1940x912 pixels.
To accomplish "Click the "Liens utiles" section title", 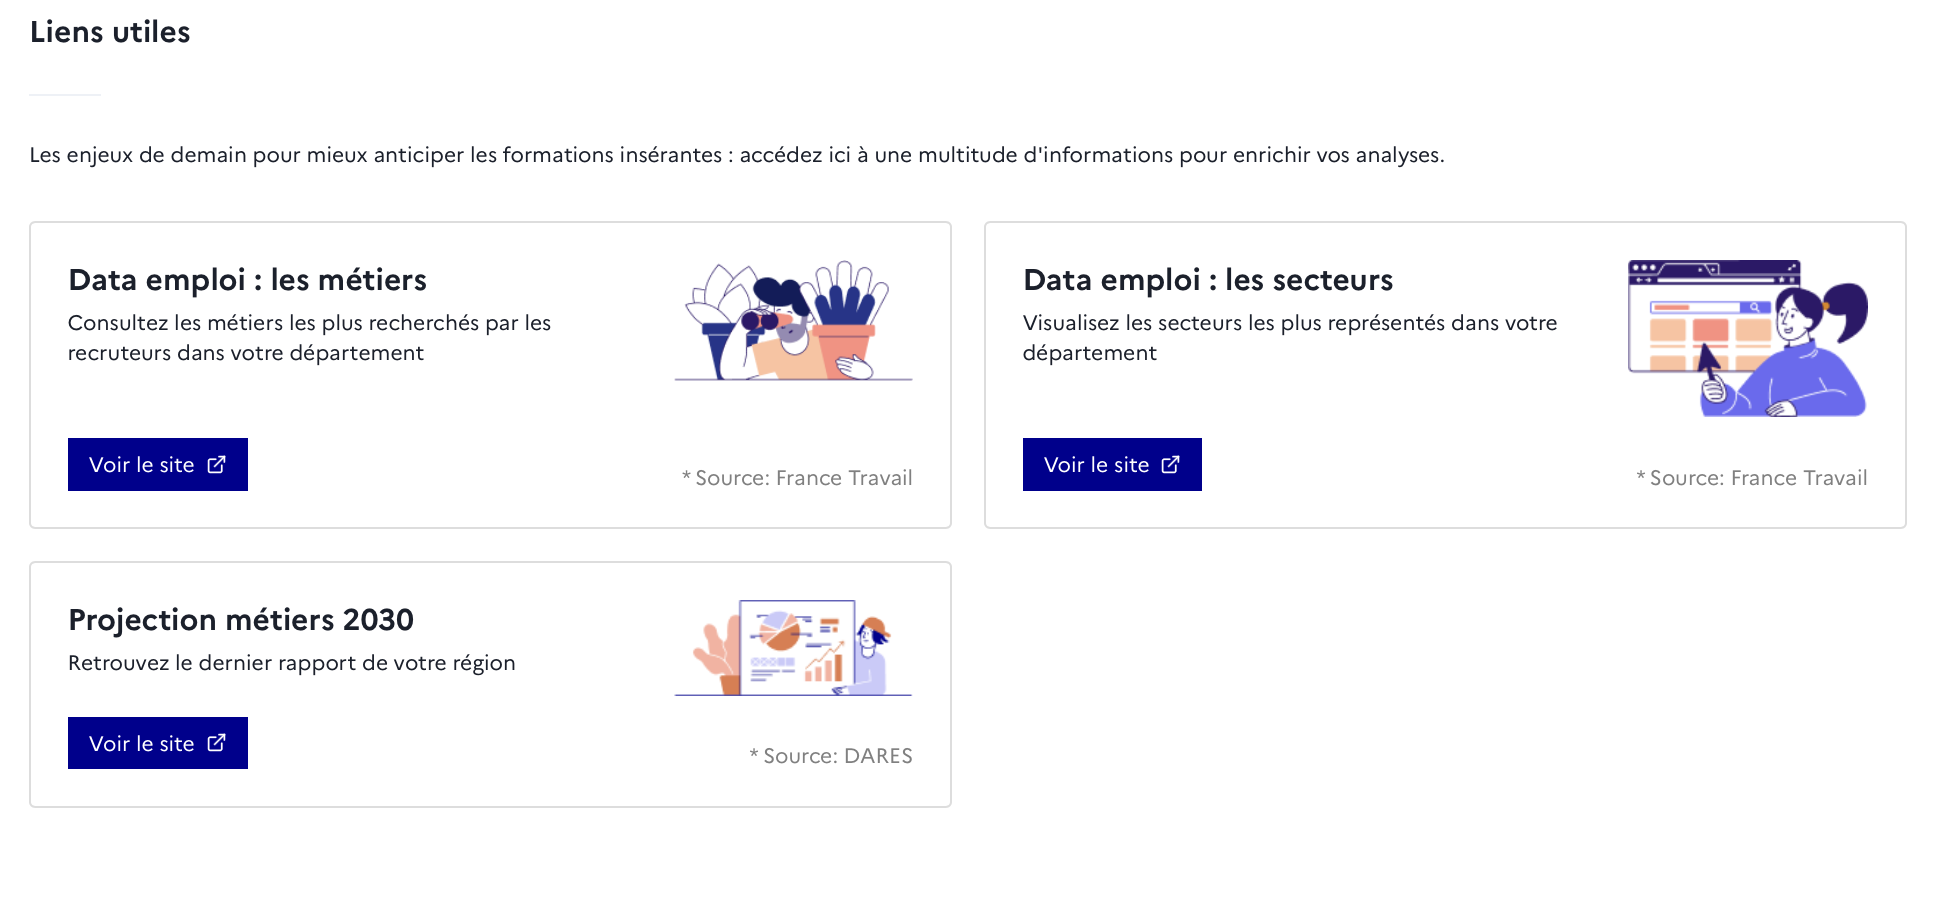I will pos(110,32).
